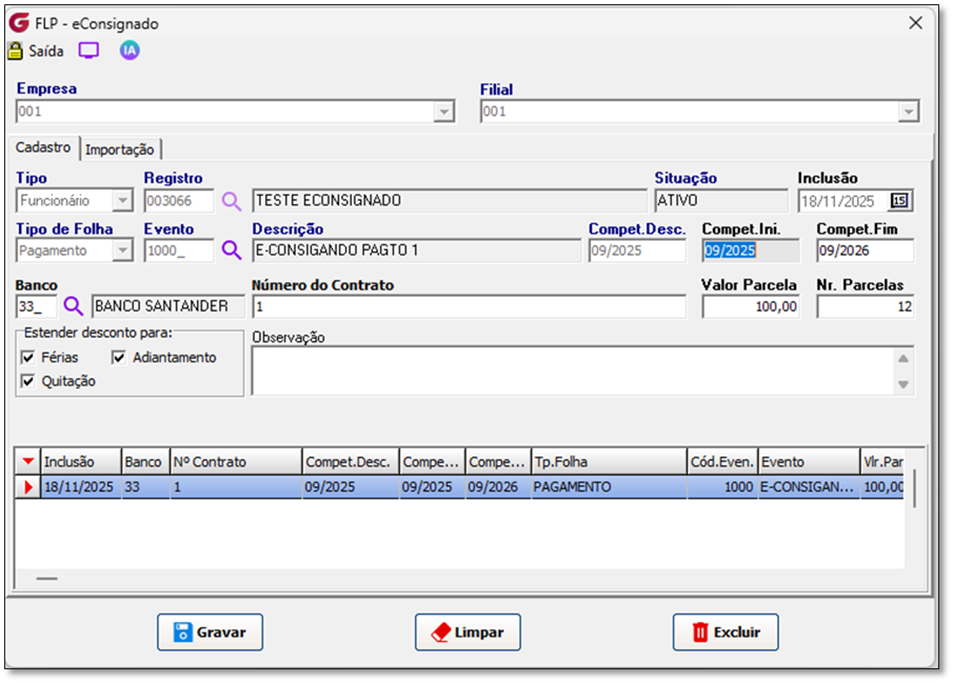Click the Gravar button
Screen dimensions: 953x683
tap(210, 632)
